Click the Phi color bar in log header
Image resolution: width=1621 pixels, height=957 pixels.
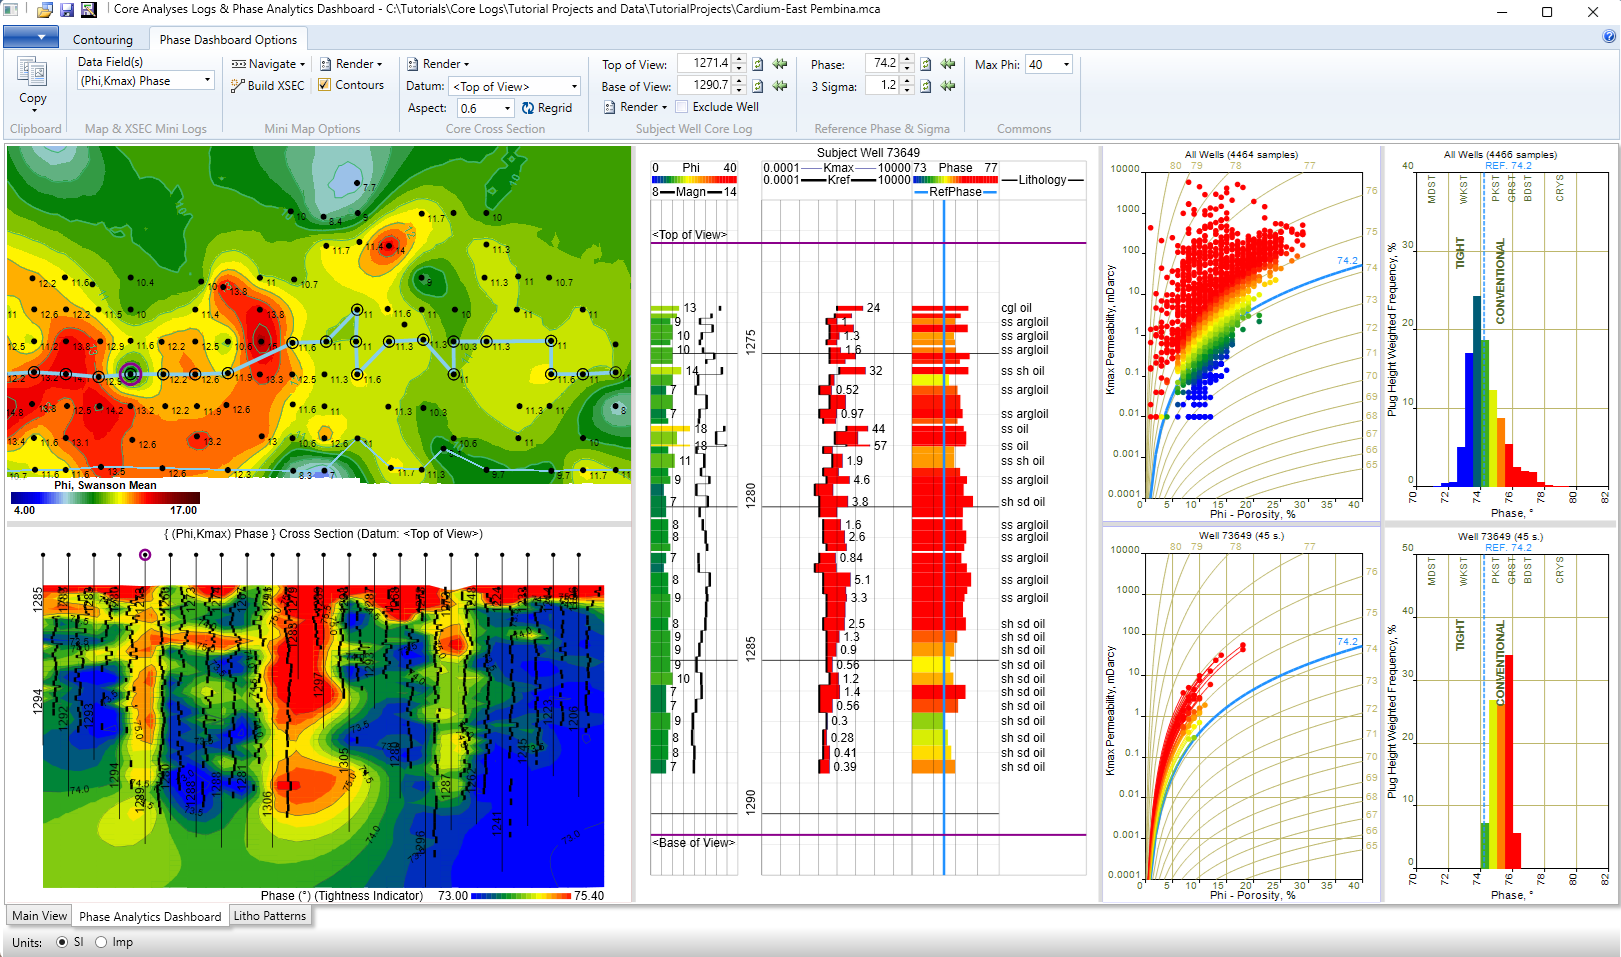click(695, 180)
